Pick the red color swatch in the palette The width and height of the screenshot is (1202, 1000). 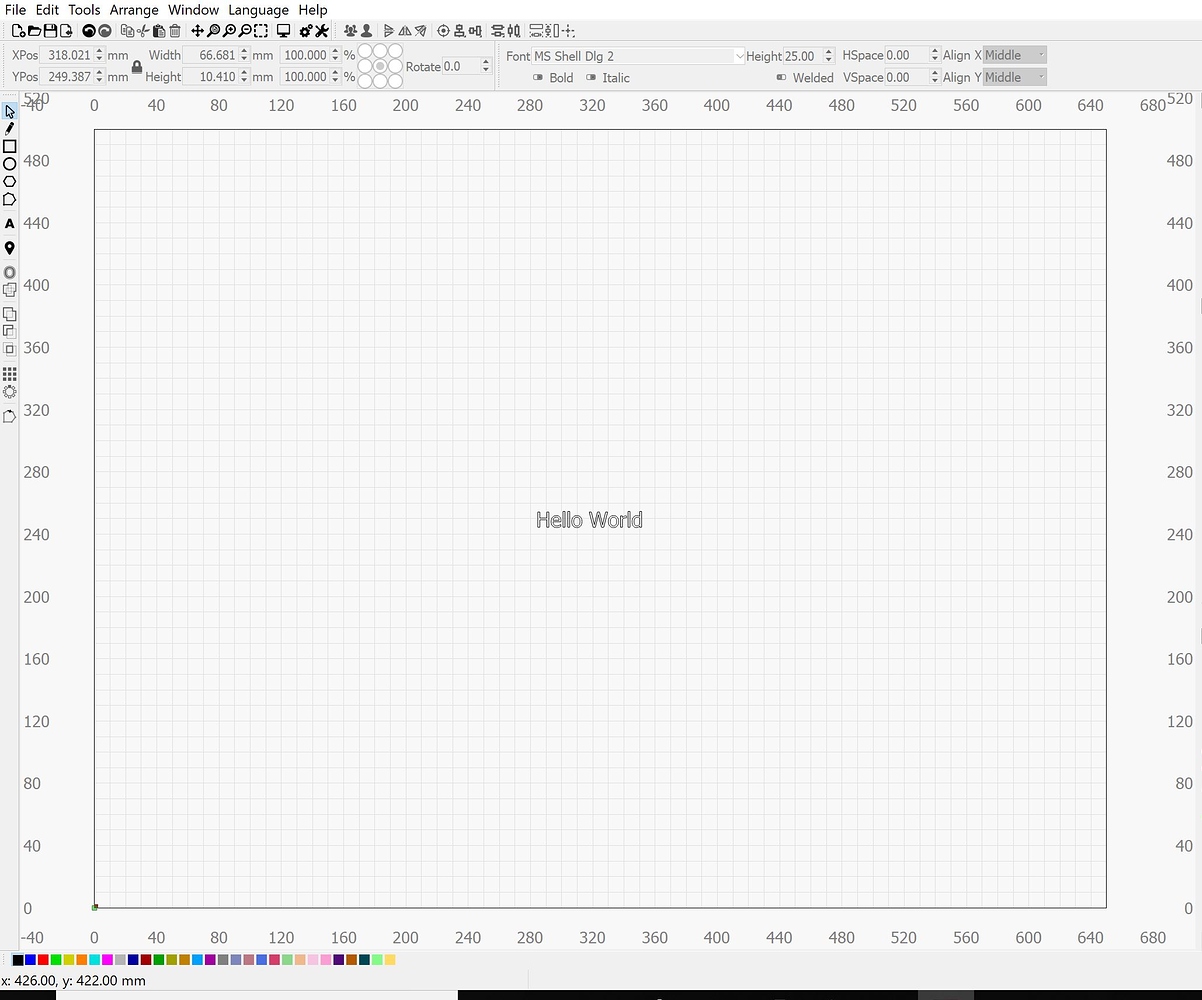point(43,960)
